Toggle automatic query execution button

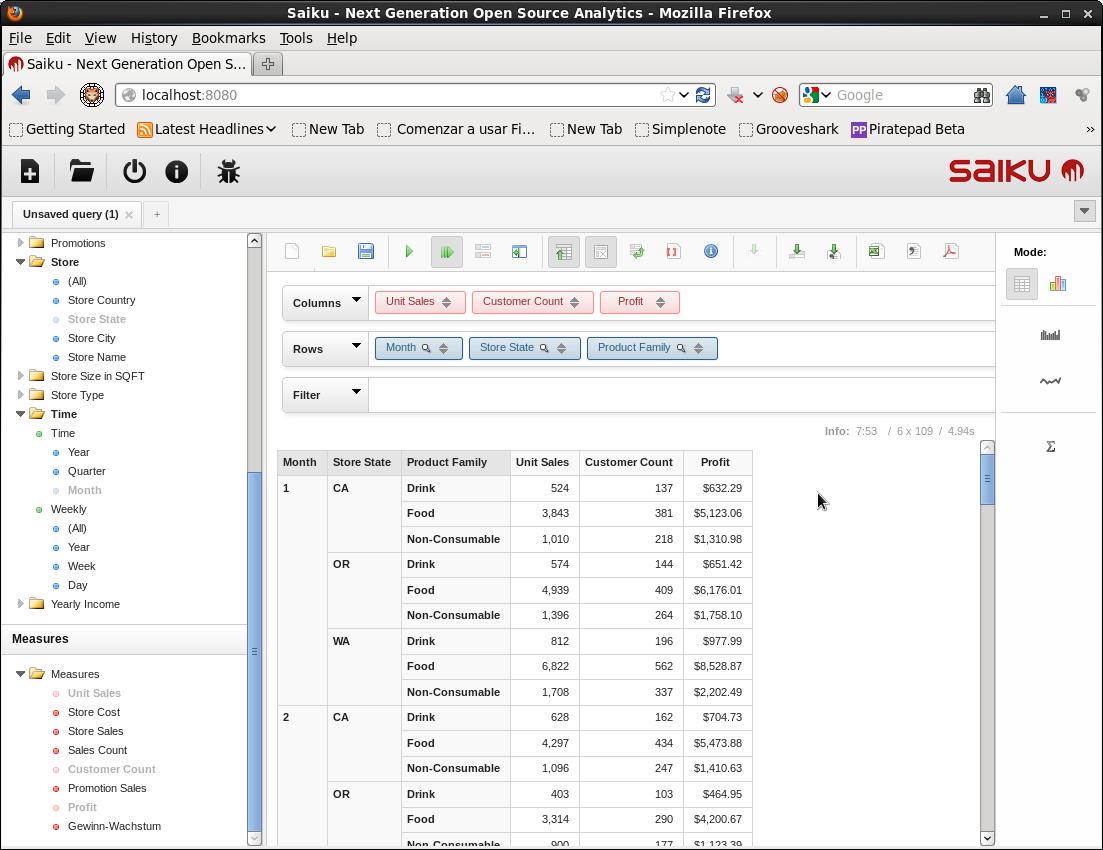447,252
